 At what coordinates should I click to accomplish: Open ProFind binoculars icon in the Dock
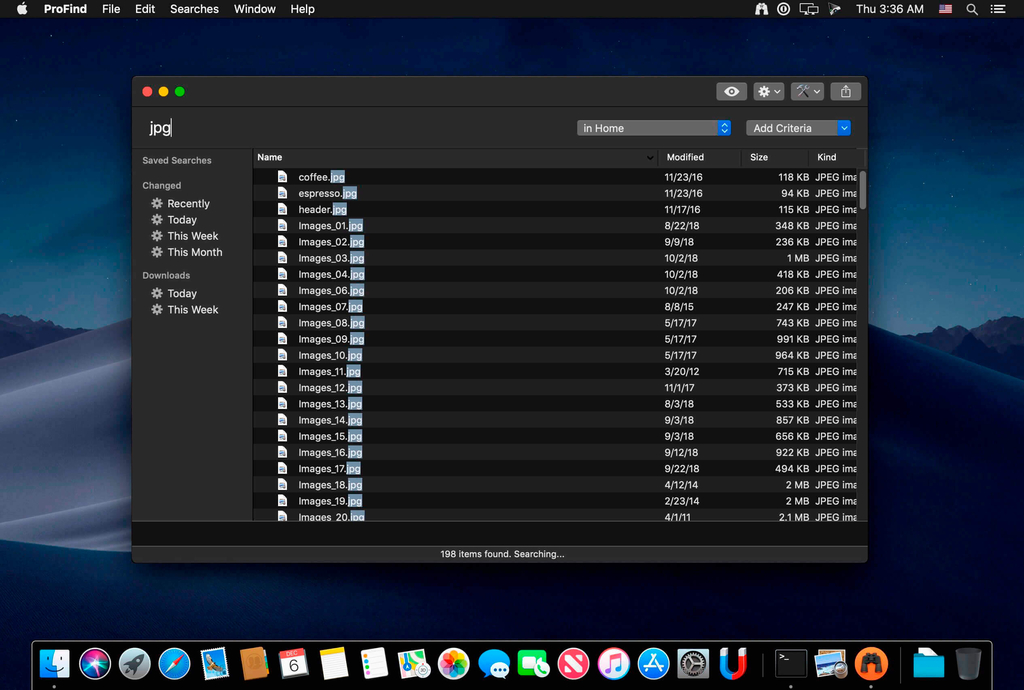[872, 662]
